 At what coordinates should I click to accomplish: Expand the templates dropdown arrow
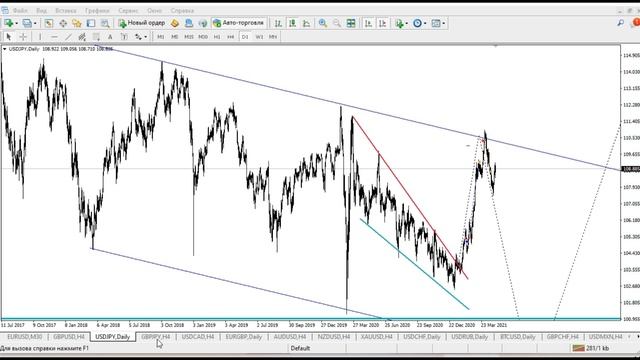click(444, 23)
